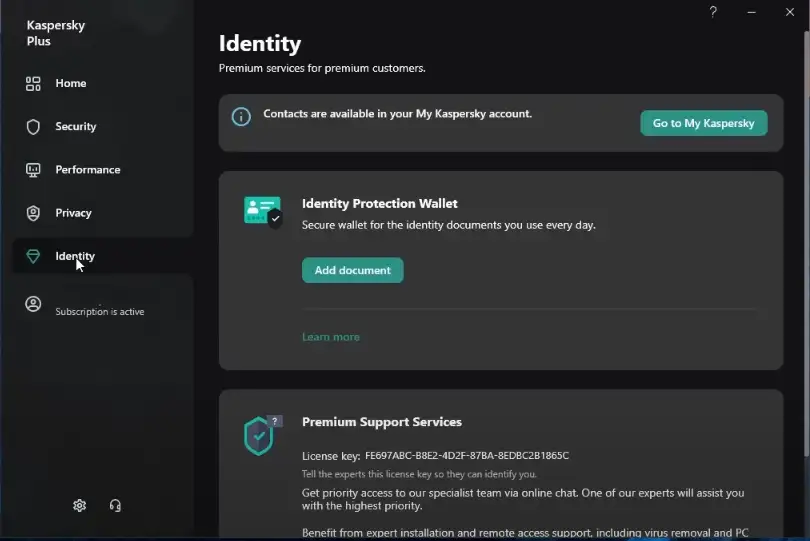
Task: Select the Privacy menu item
Action: click(x=74, y=213)
